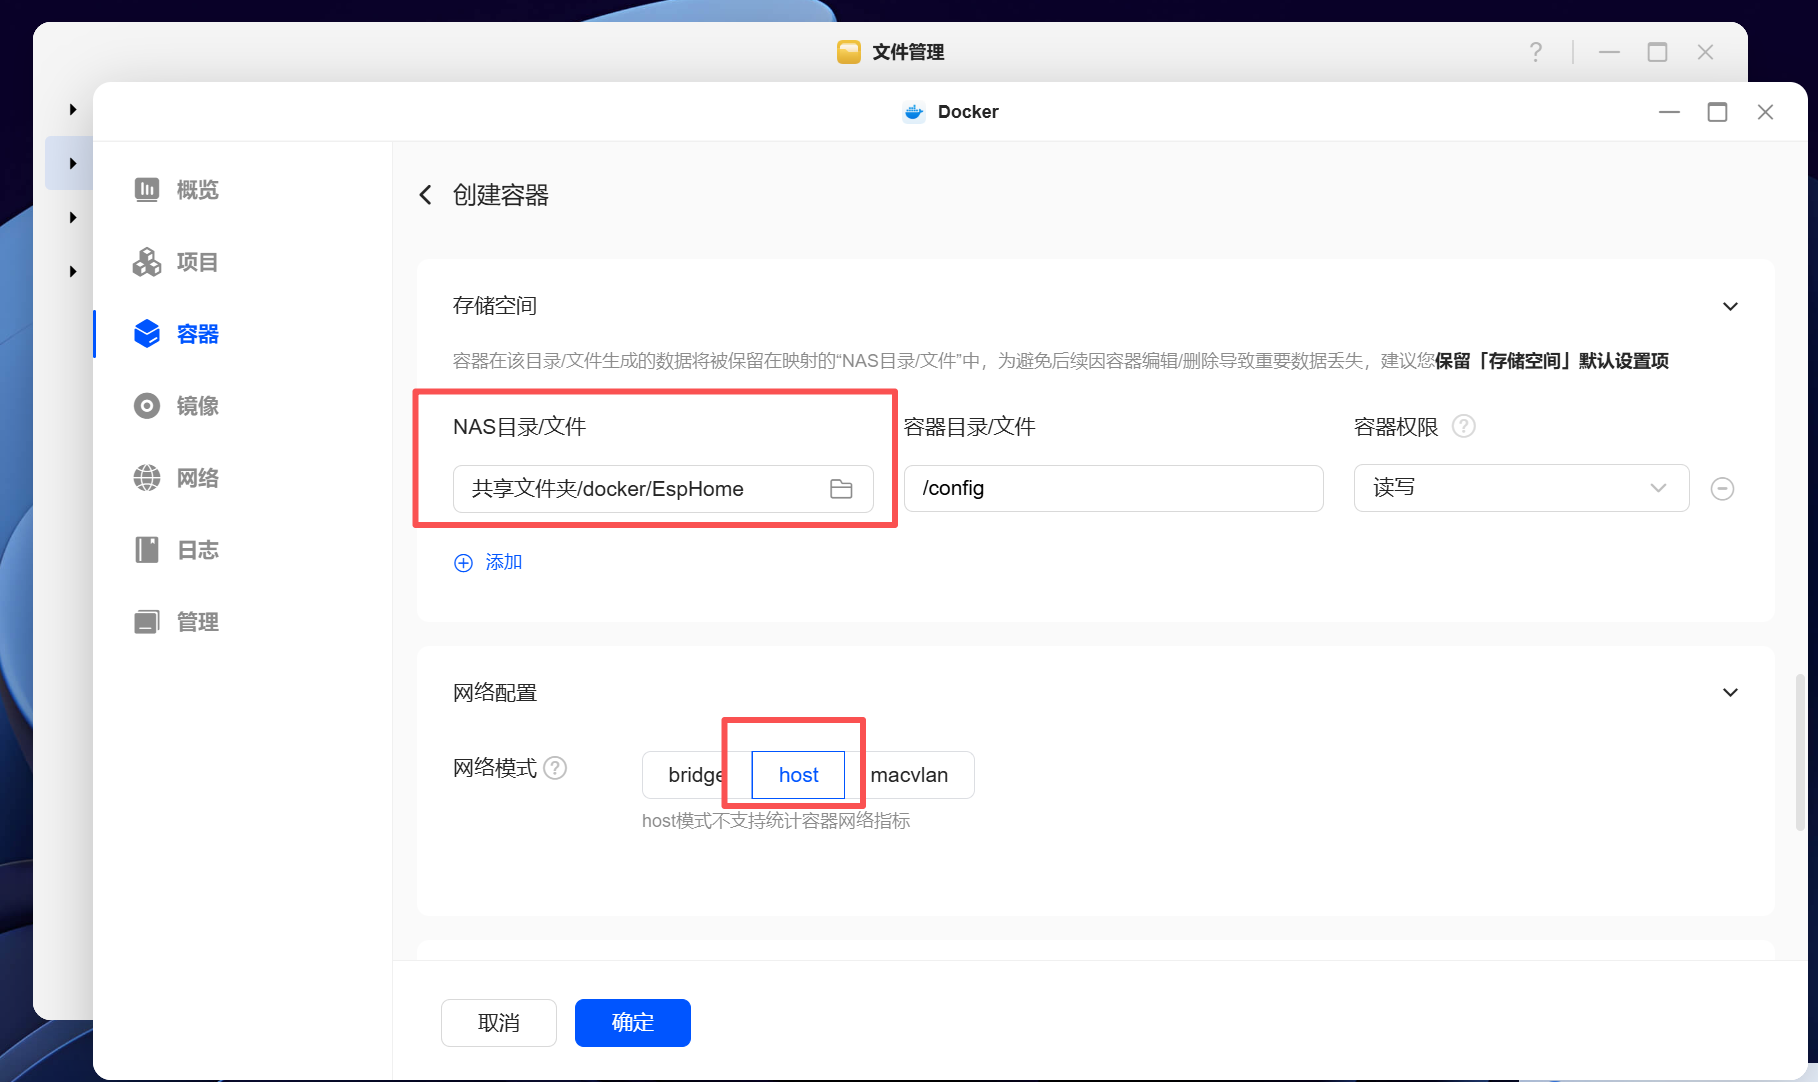Click the 日志 book icon
The height and width of the screenshot is (1082, 1818).
(x=147, y=550)
